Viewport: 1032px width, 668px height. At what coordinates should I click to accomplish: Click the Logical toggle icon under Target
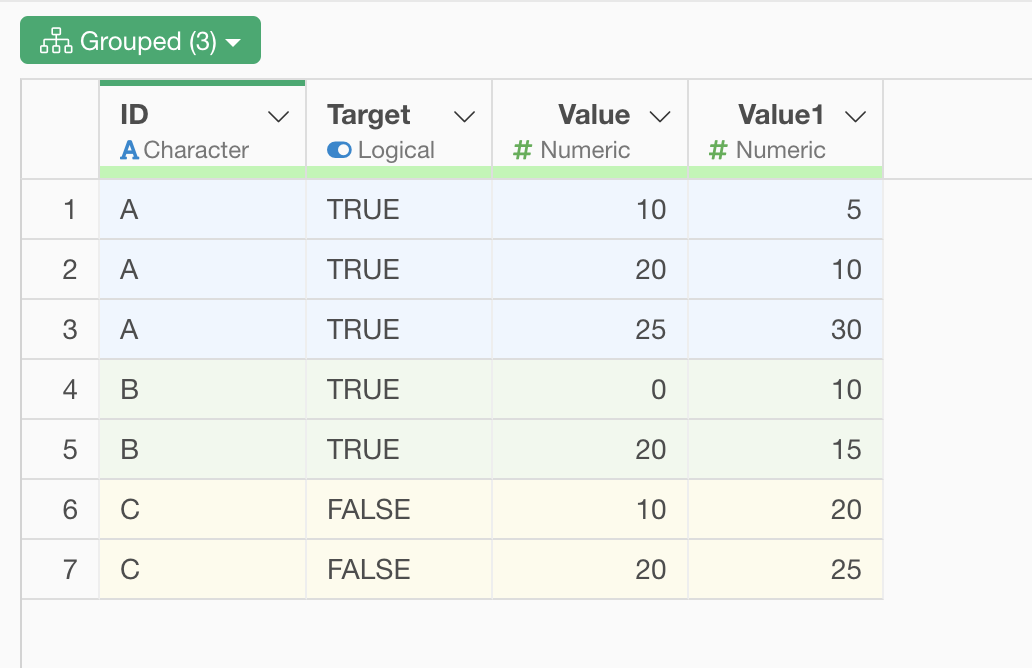[339, 150]
